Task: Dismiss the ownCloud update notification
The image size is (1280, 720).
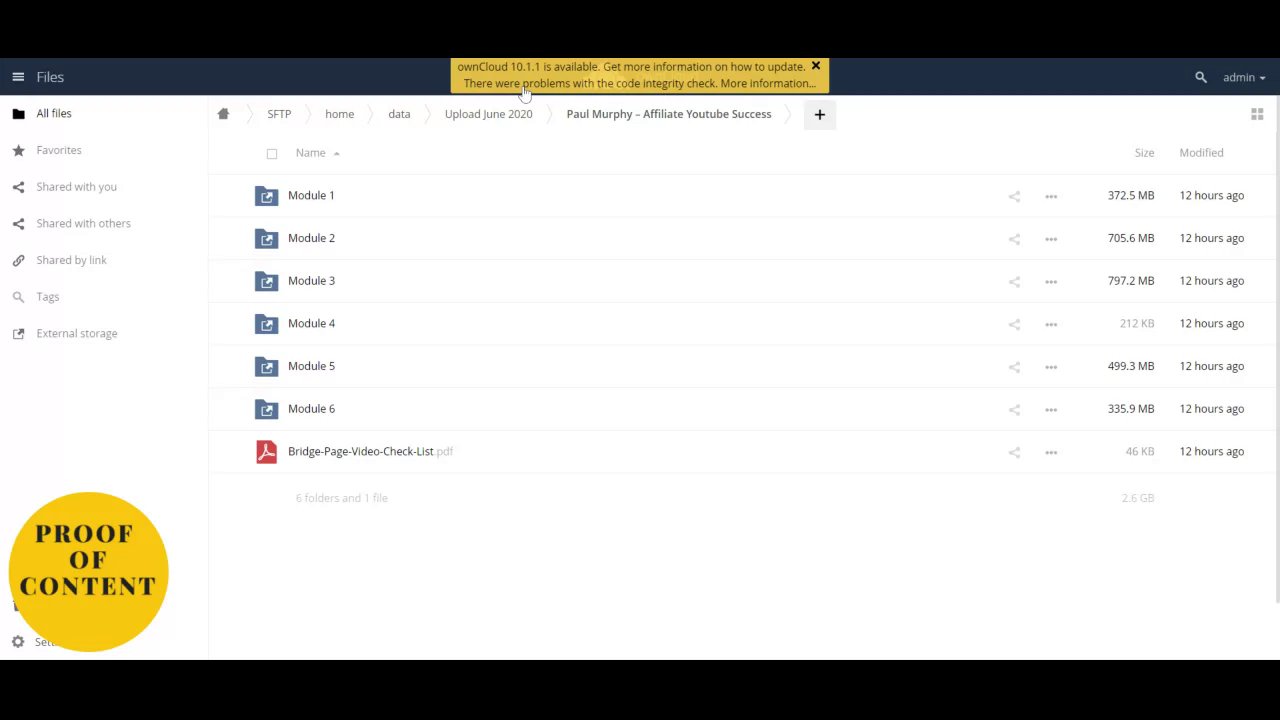Action: pyautogui.click(x=815, y=66)
